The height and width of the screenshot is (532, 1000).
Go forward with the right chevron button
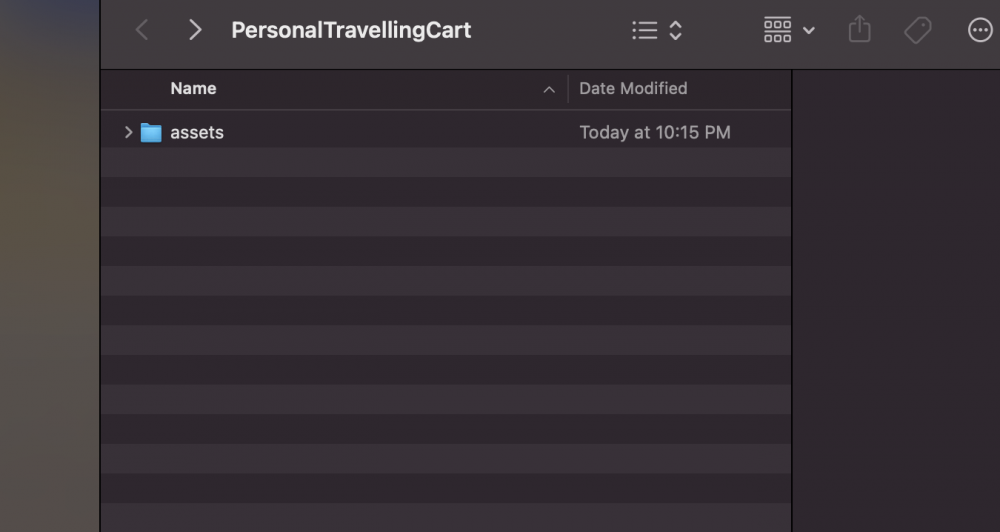(x=195, y=30)
